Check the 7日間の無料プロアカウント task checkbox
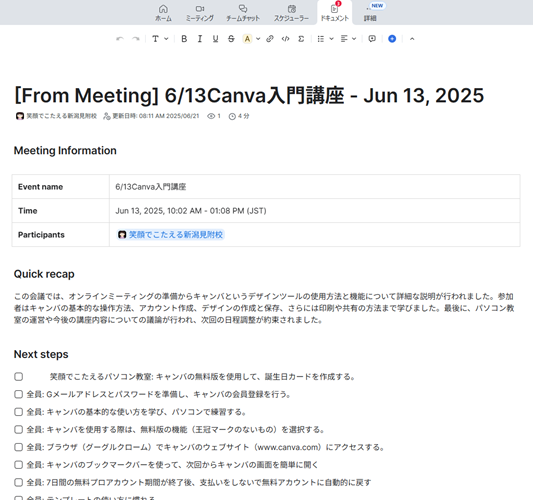The height and width of the screenshot is (500, 533). (19, 482)
